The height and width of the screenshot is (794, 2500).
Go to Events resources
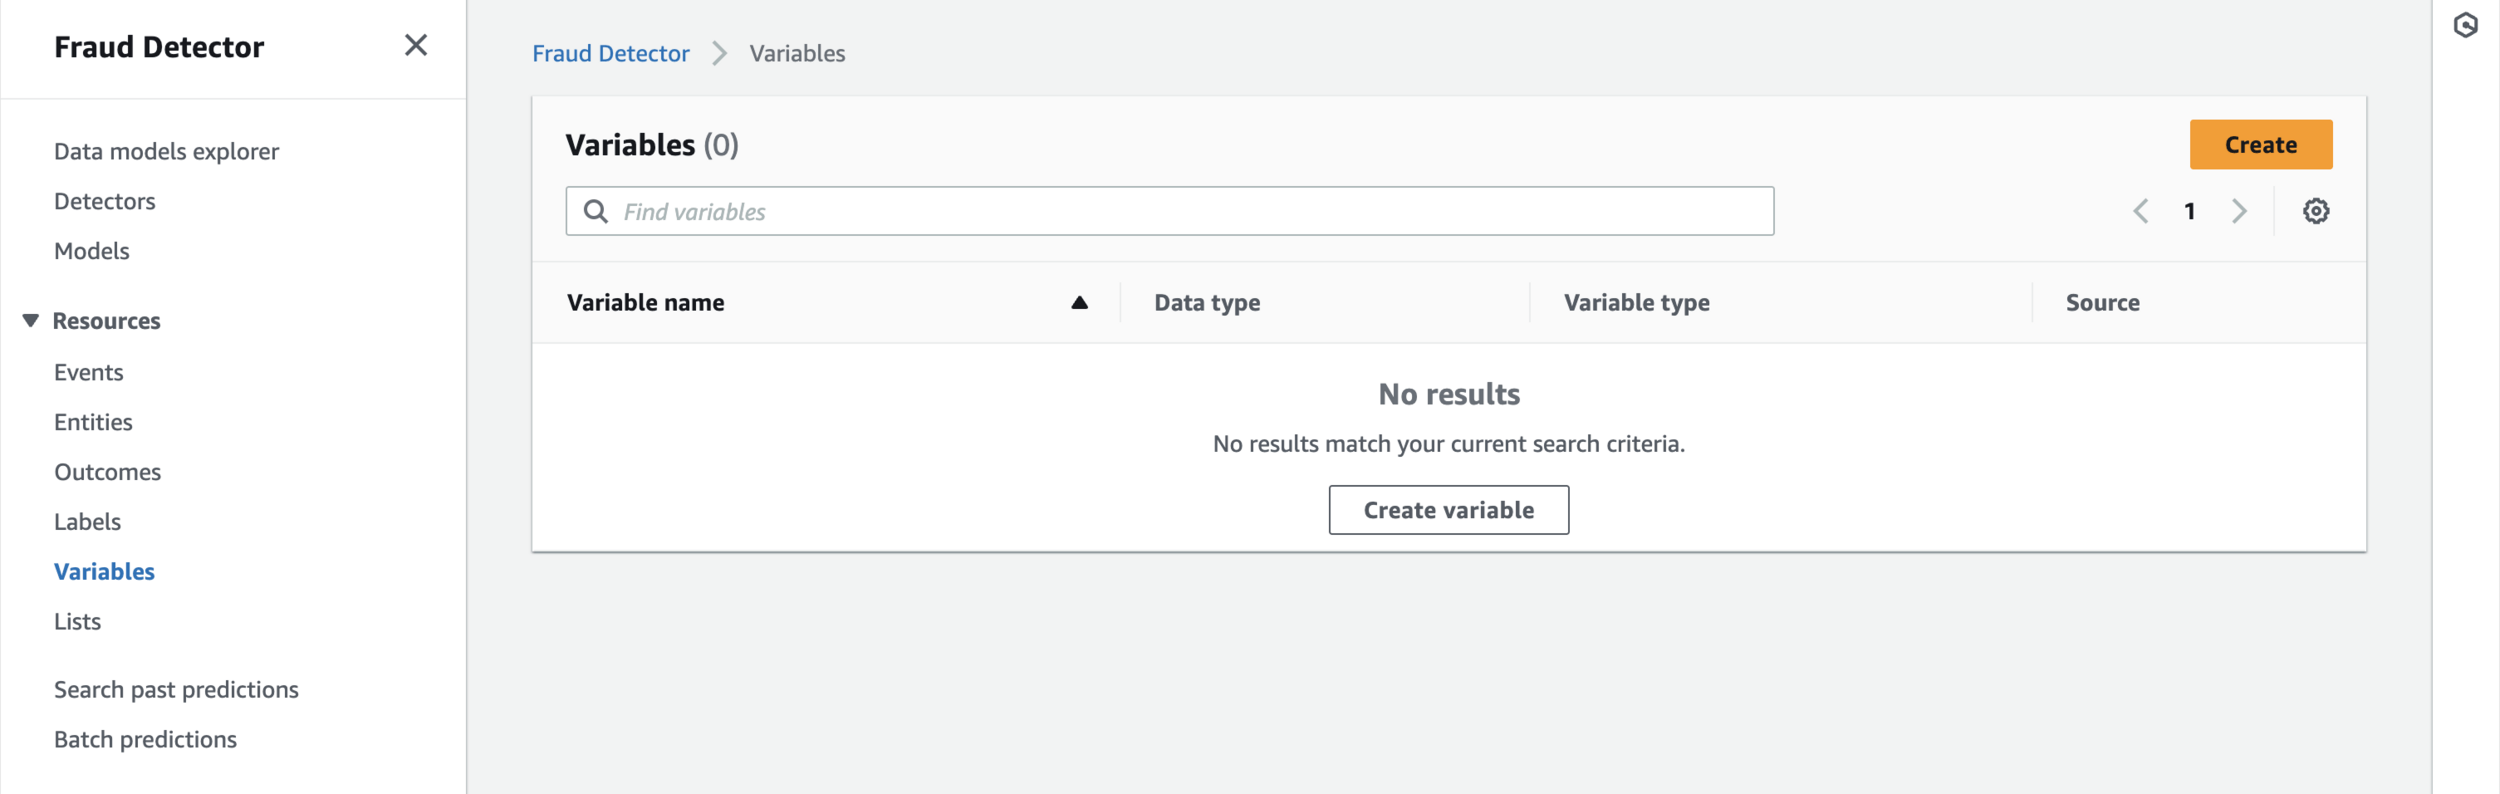[89, 372]
